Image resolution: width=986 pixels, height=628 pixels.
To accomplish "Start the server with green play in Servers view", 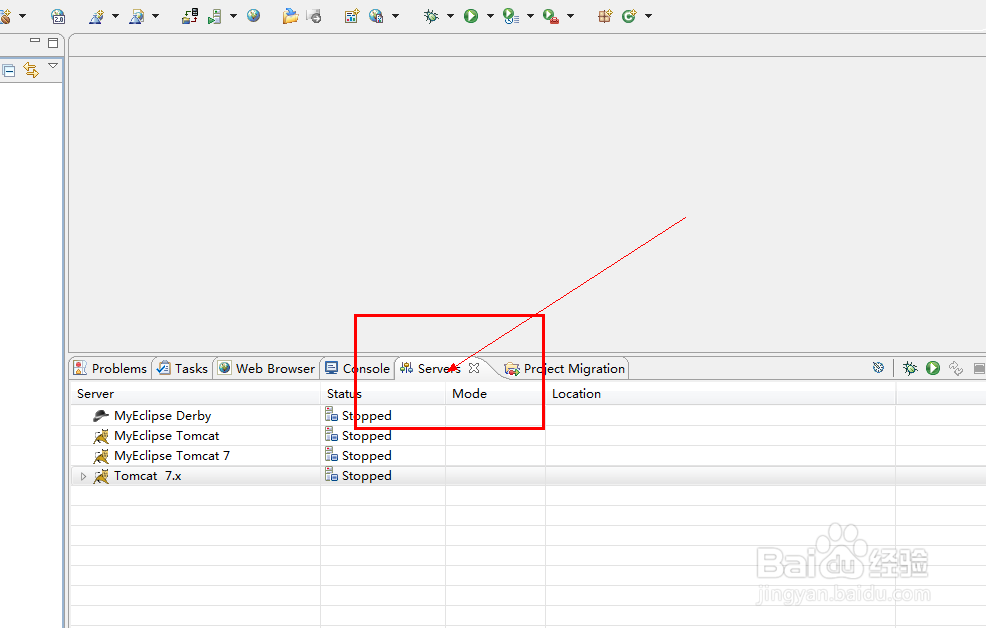I will pyautogui.click(x=933, y=368).
